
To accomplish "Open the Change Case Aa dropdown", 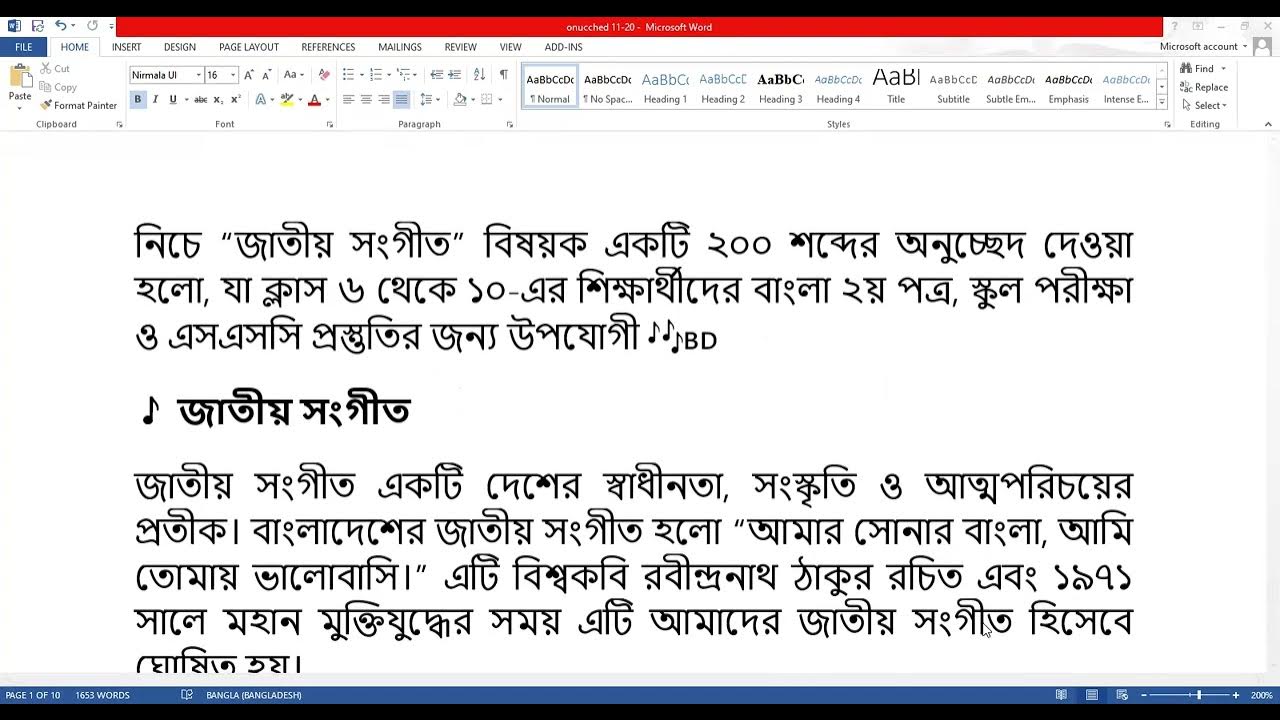I will click(293, 75).
